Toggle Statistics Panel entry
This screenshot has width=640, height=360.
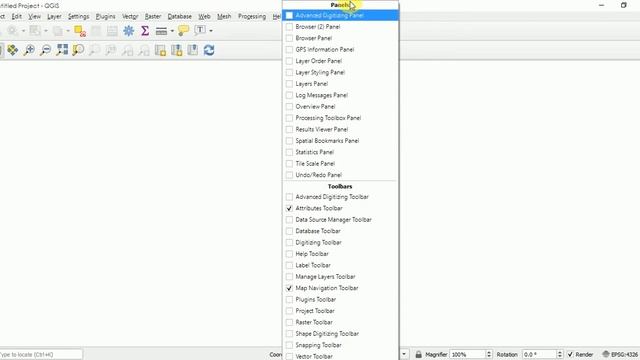340,152
